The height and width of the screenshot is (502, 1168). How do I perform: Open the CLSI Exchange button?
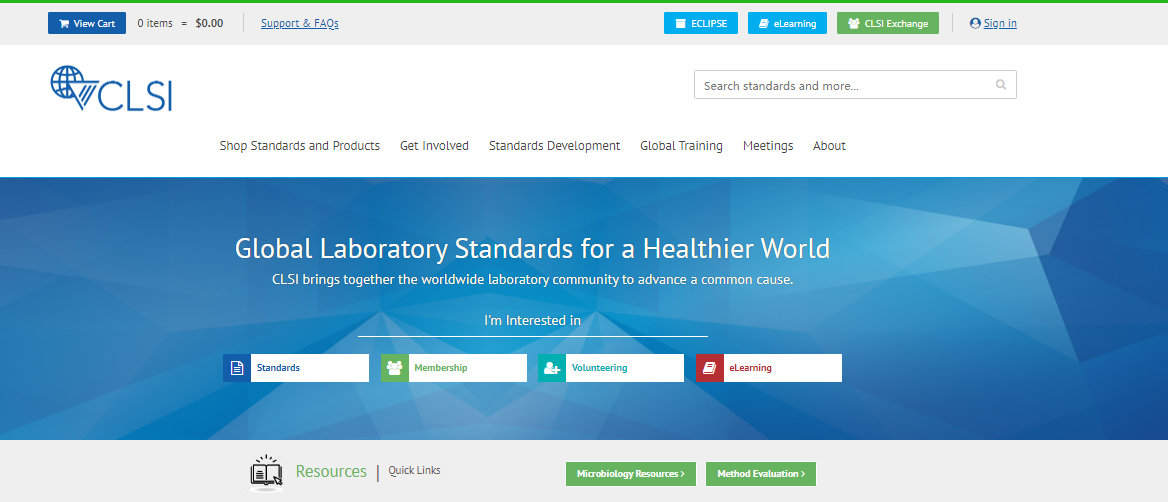point(888,23)
